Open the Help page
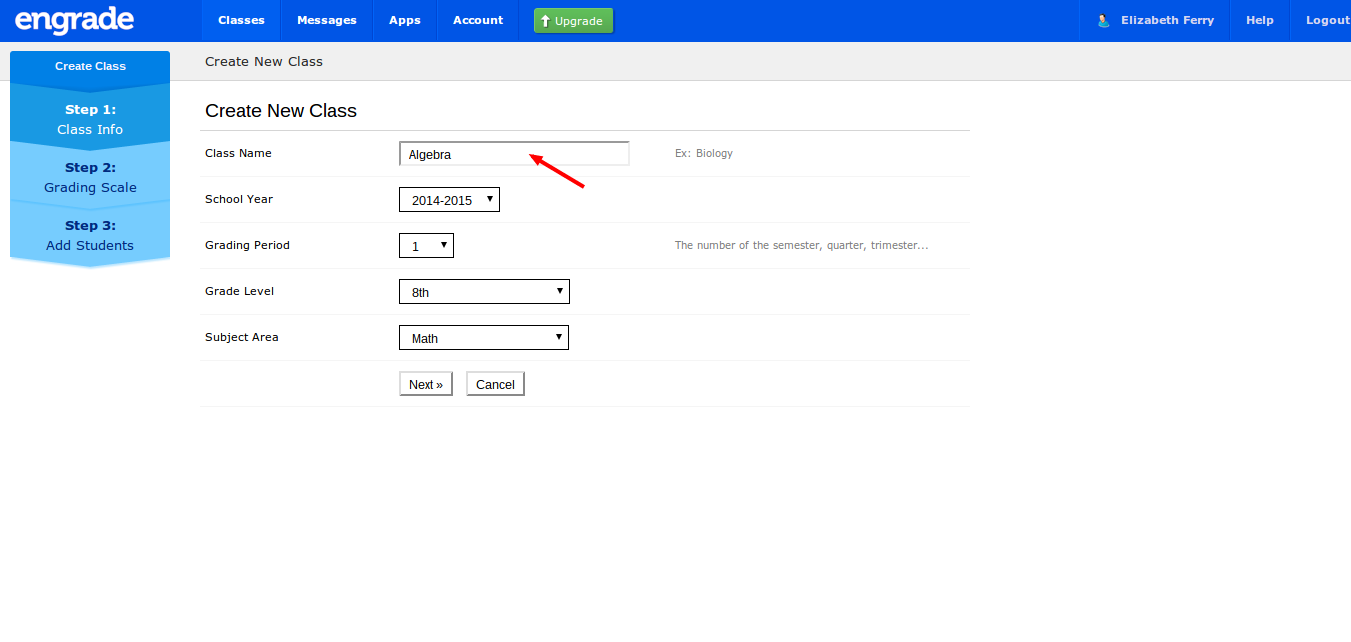Viewport: 1351px width, 642px height. click(x=1259, y=20)
